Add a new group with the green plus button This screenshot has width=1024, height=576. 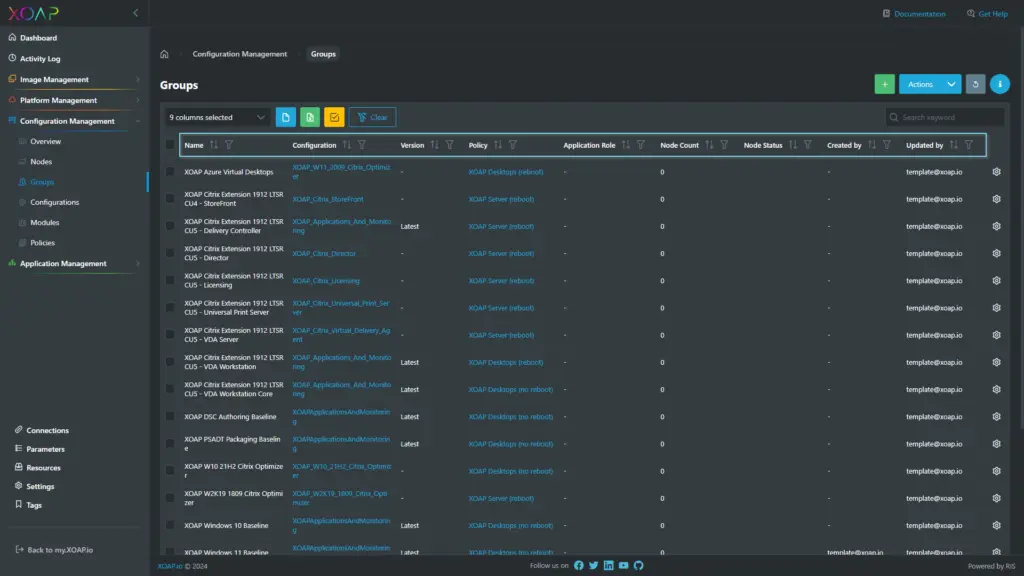(x=884, y=84)
